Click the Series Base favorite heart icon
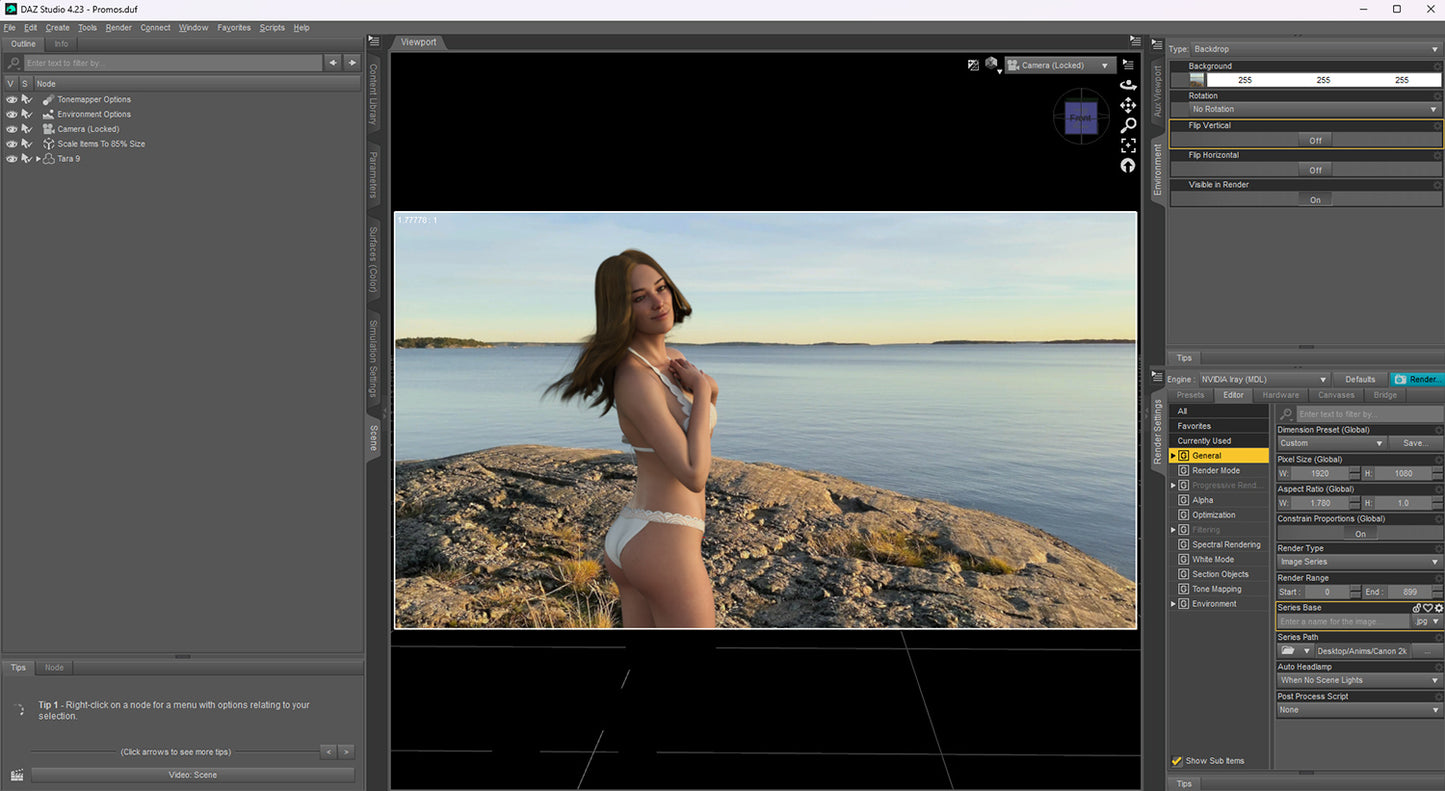The width and height of the screenshot is (1445, 791). tap(1428, 608)
